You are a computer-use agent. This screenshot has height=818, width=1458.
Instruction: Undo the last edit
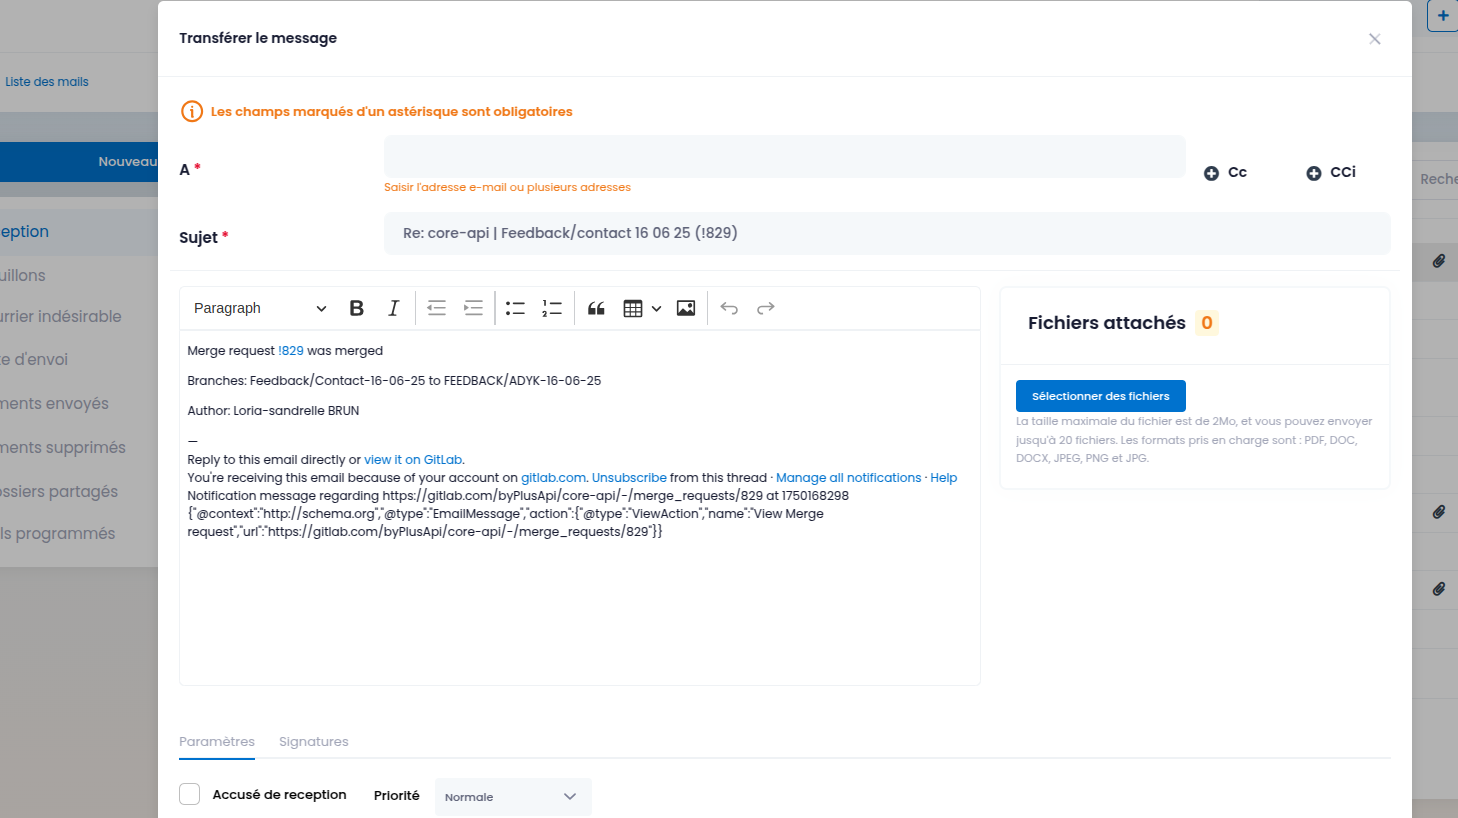tap(729, 308)
